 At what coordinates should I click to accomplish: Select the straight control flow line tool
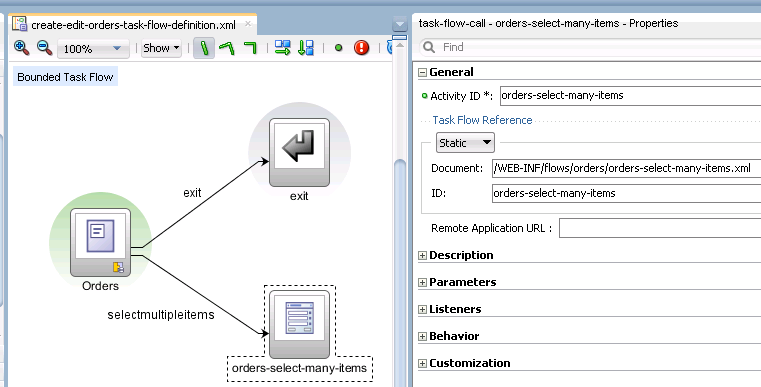point(204,48)
